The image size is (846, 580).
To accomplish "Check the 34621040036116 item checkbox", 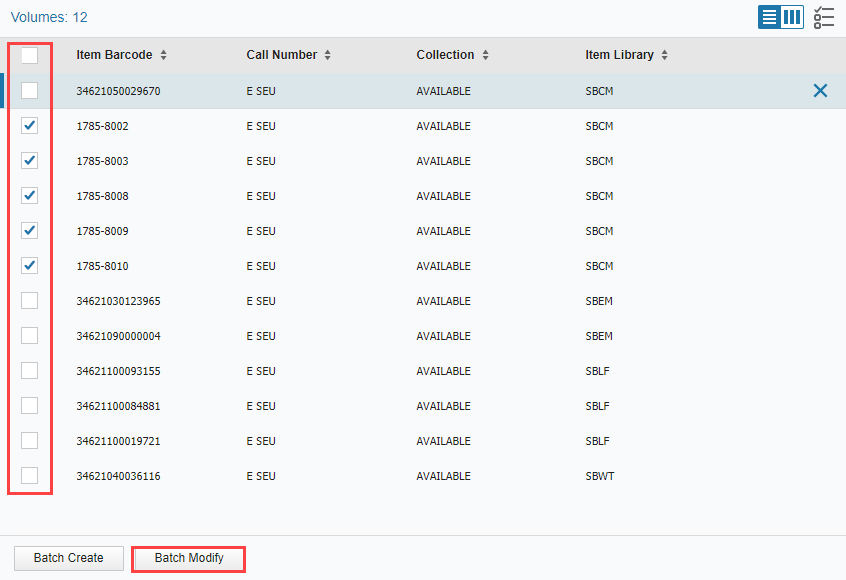I will click(x=30, y=475).
